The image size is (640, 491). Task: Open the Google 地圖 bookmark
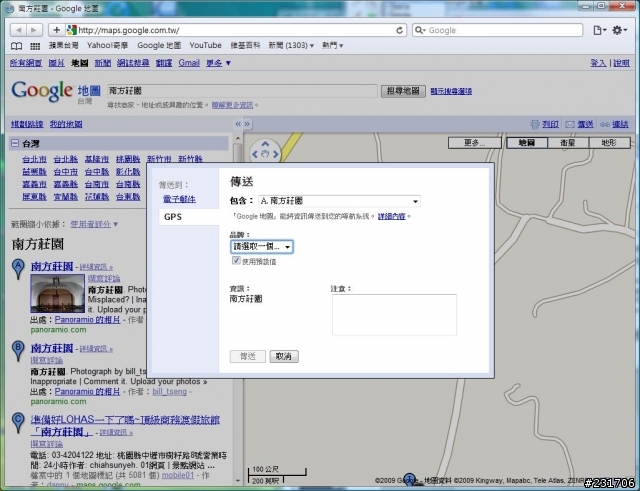(159, 45)
